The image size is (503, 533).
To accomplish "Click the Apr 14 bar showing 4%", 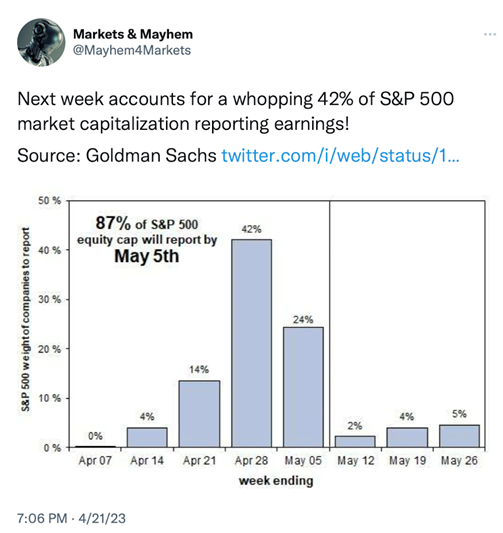I will pos(147,437).
